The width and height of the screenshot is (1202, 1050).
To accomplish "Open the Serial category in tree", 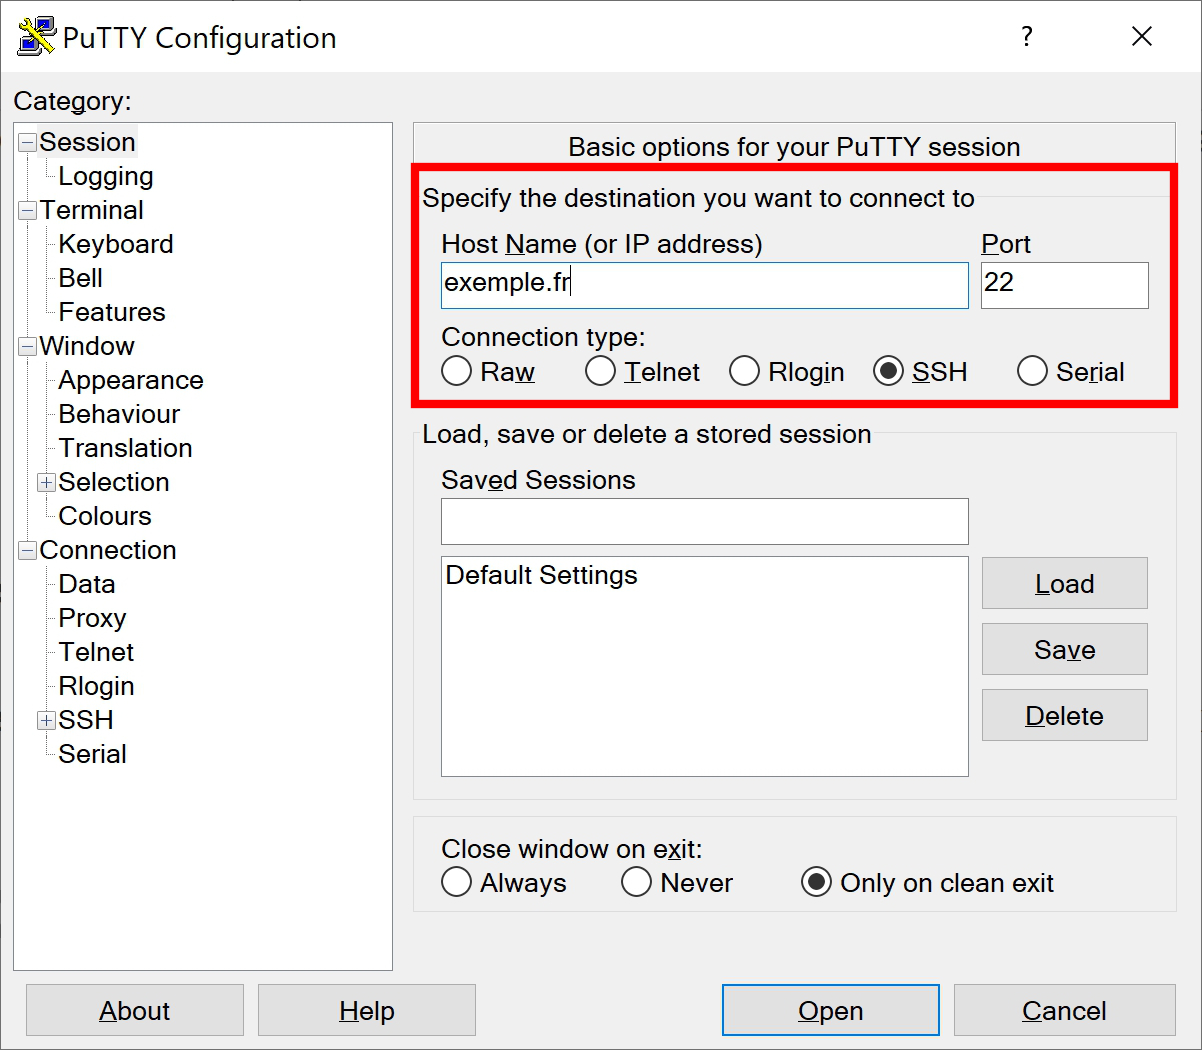I will click(92, 754).
